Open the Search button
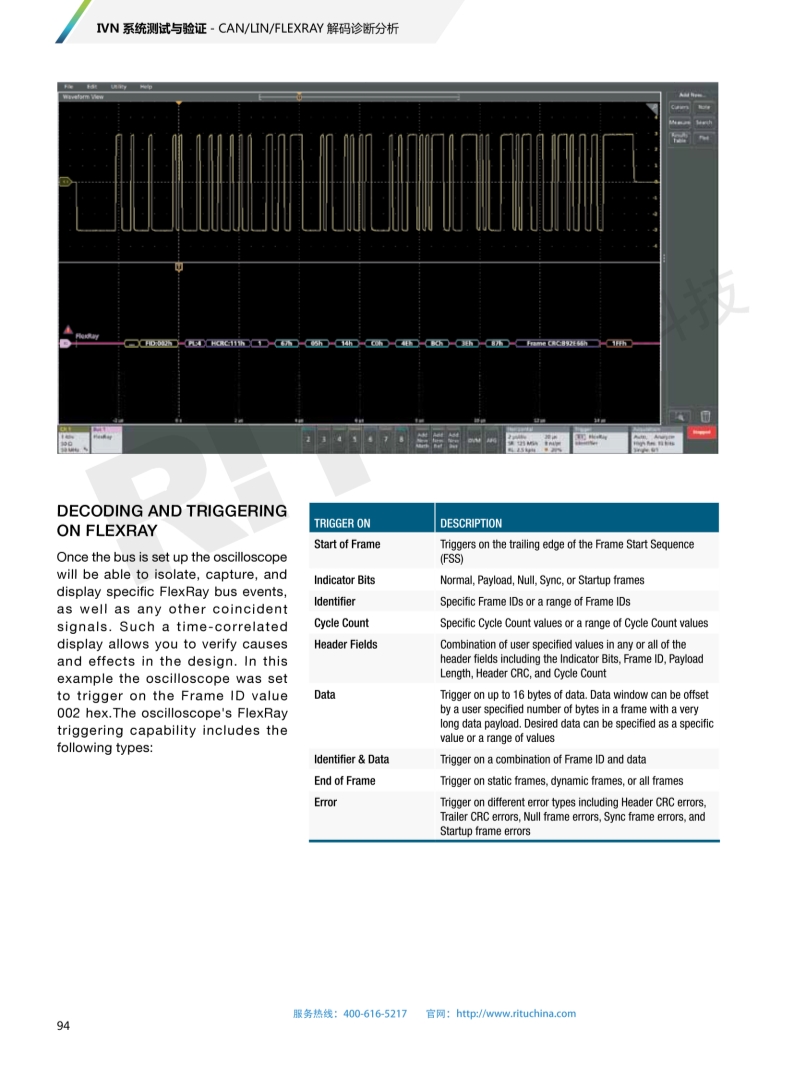The image size is (793, 1077). click(704, 122)
